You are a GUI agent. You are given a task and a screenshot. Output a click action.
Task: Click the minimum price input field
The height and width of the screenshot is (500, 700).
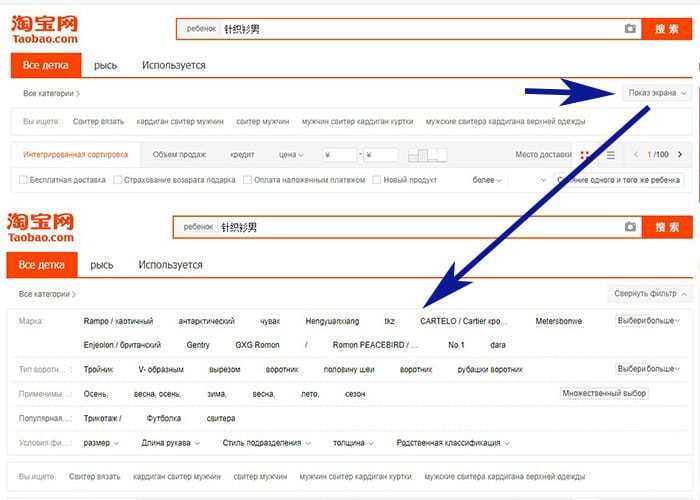tap(342, 155)
